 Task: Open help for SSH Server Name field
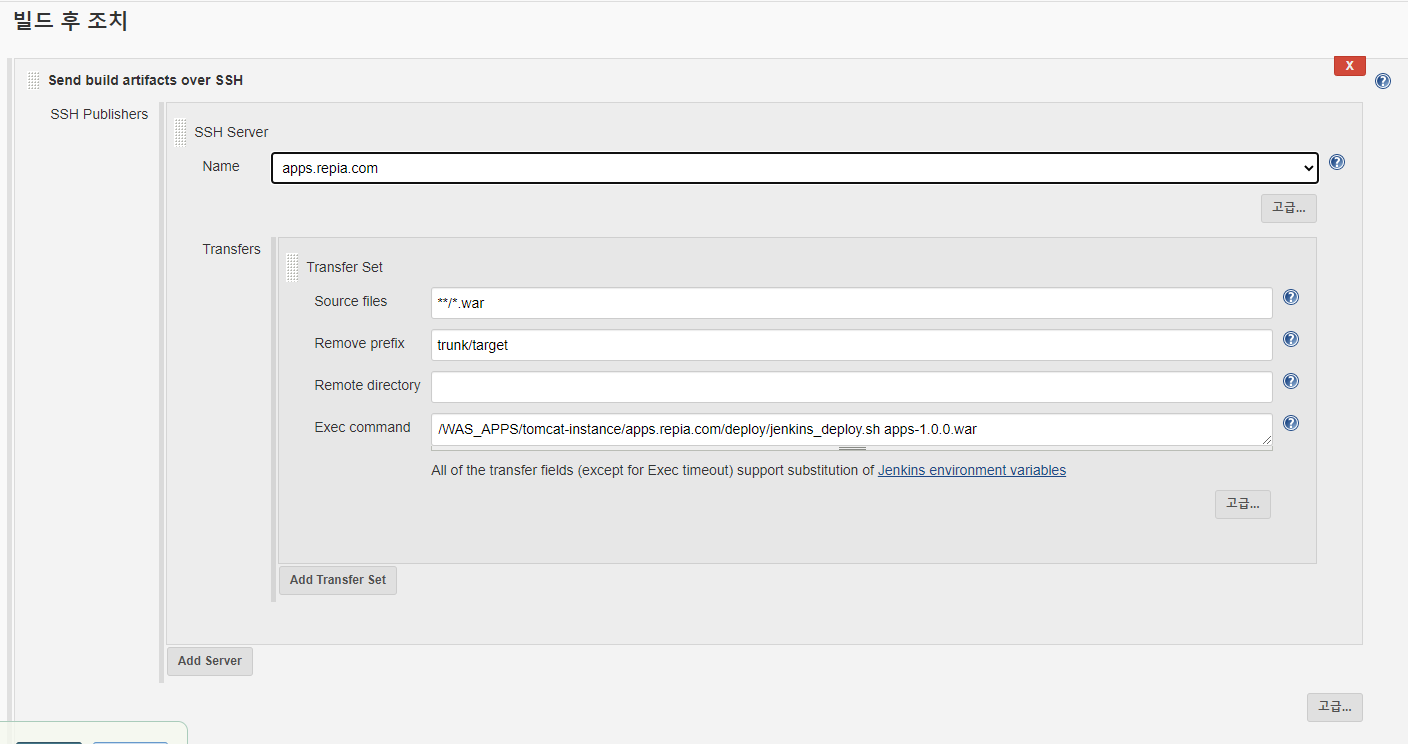(x=1336, y=162)
